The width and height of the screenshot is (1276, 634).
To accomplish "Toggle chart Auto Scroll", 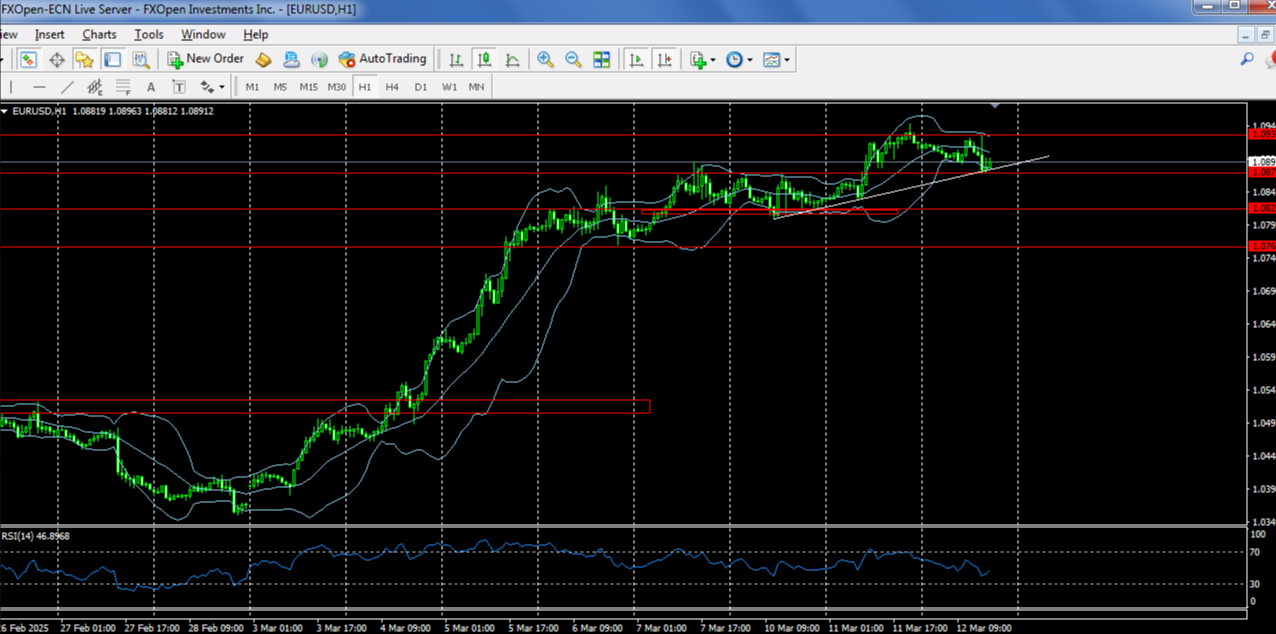I will pyautogui.click(x=635, y=59).
